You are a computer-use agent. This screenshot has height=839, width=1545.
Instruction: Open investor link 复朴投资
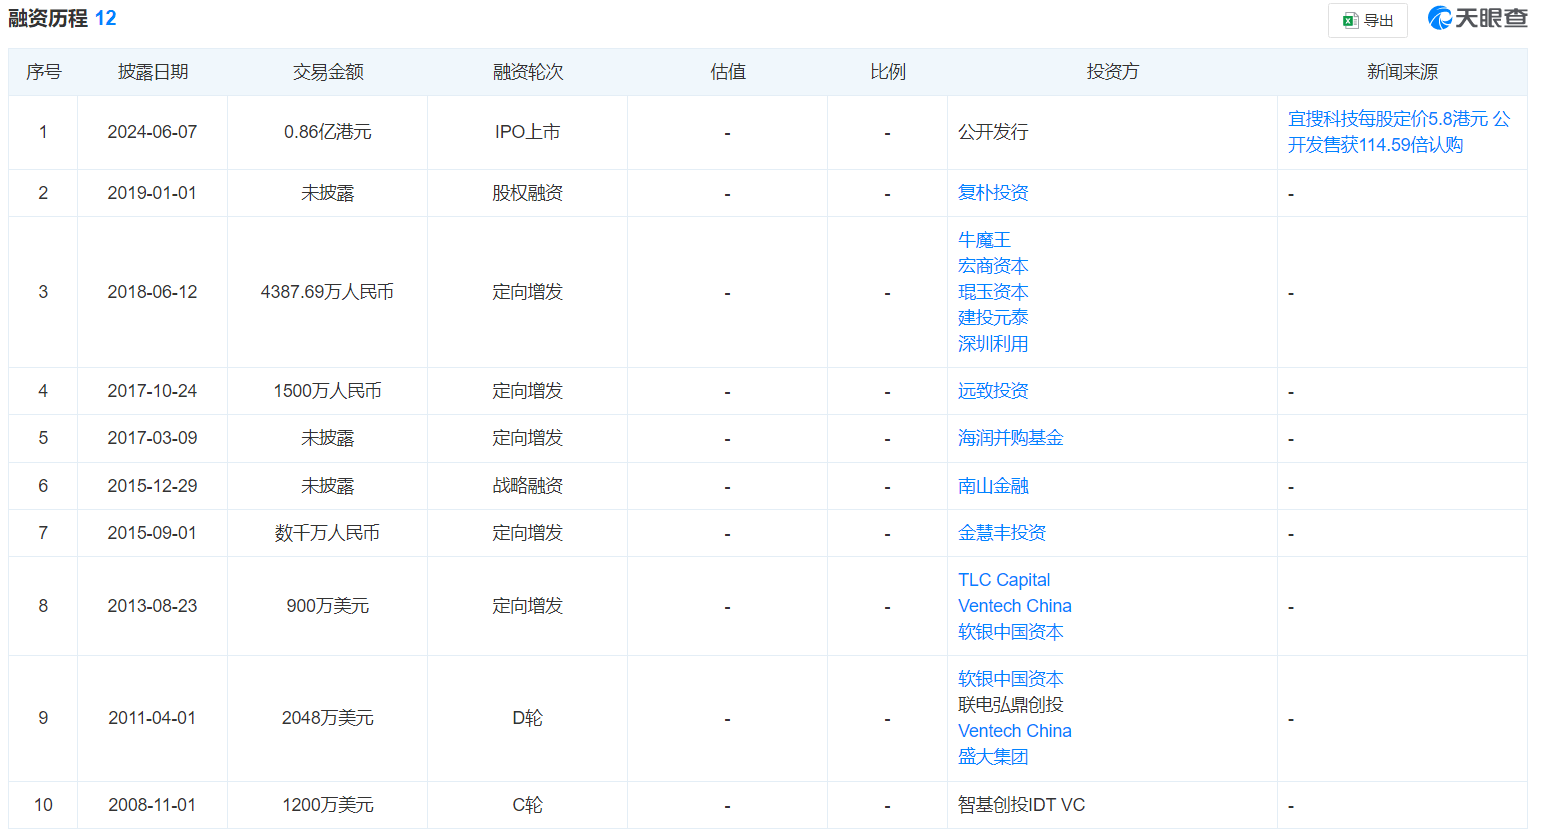pyautogui.click(x=993, y=193)
